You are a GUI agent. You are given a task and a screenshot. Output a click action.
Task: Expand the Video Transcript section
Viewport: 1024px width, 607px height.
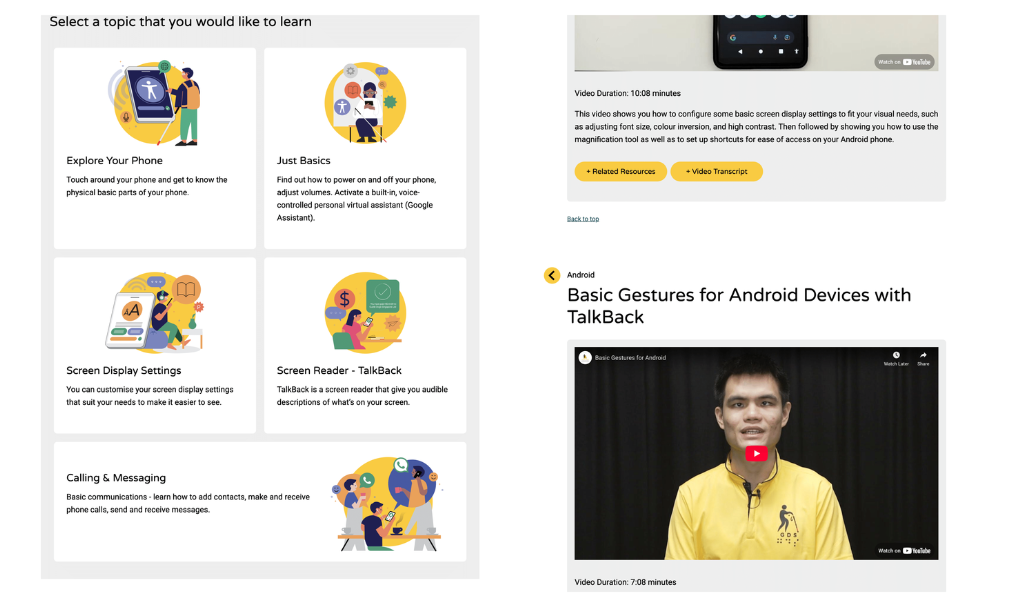coord(716,171)
